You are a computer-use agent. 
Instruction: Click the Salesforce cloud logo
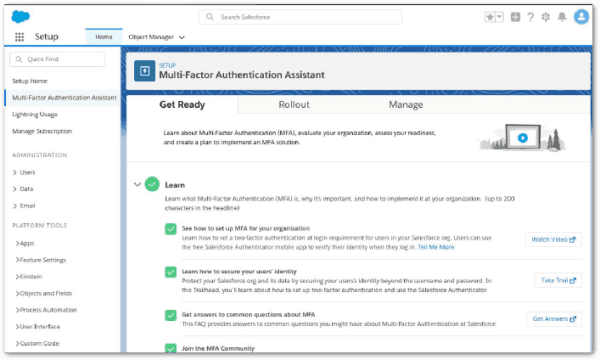click(x=20, y=17)
